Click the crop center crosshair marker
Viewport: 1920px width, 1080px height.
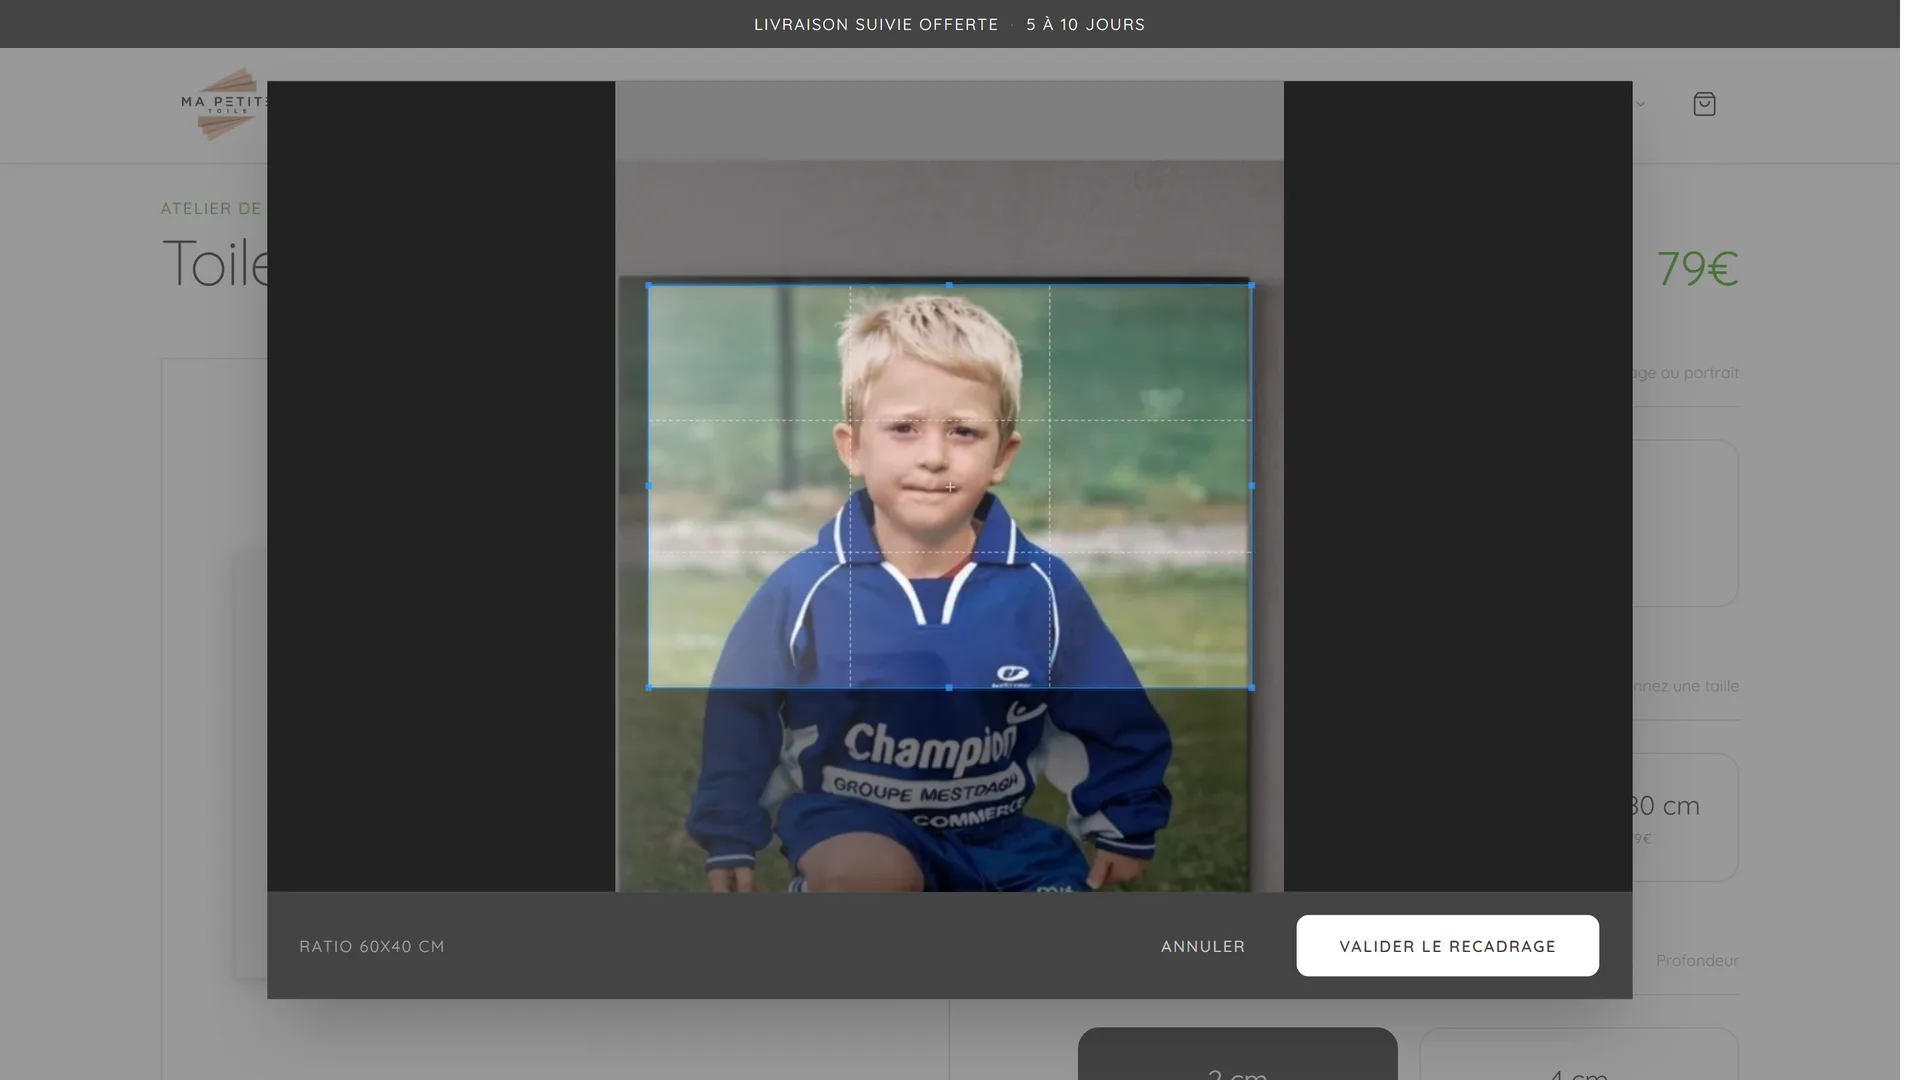tap(950, 487)
